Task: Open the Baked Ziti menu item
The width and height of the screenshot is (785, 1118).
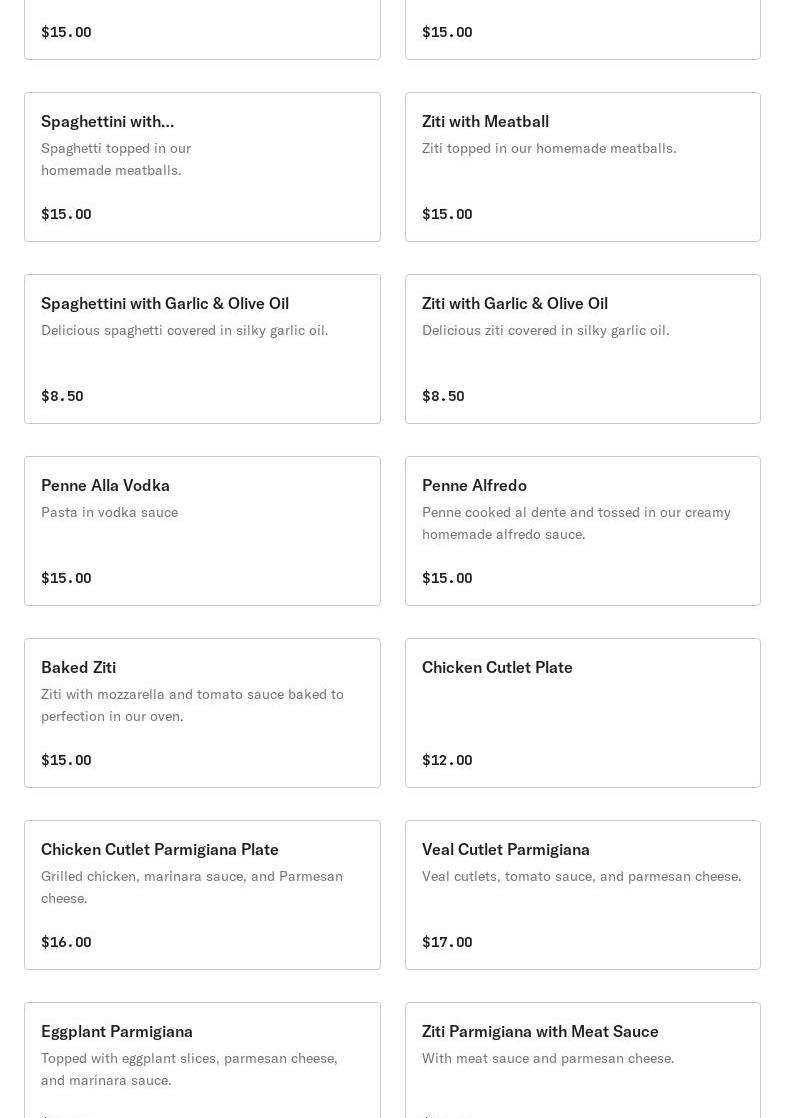Action: click(202, 713)
